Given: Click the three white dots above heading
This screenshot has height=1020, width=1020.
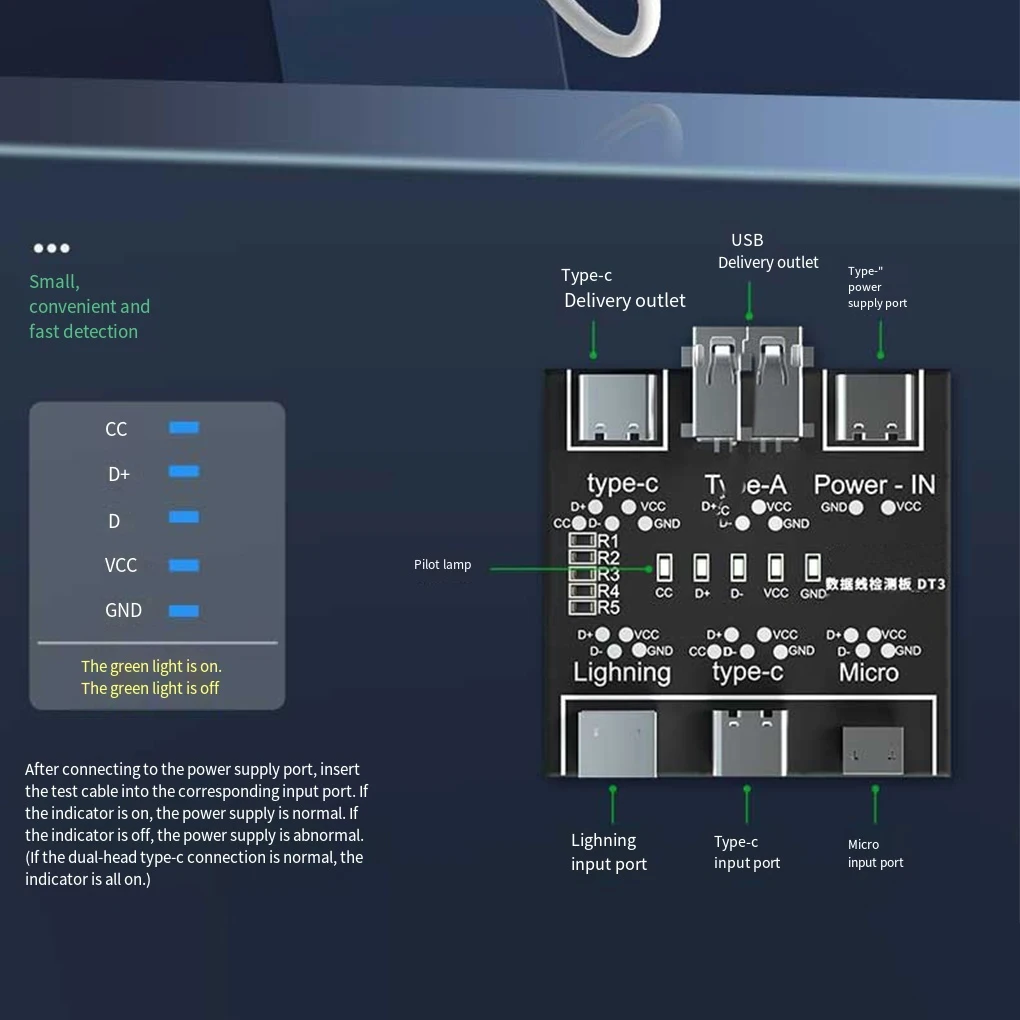Looking at the screenshot, I should pyautogui.click(x=51, y=248).
